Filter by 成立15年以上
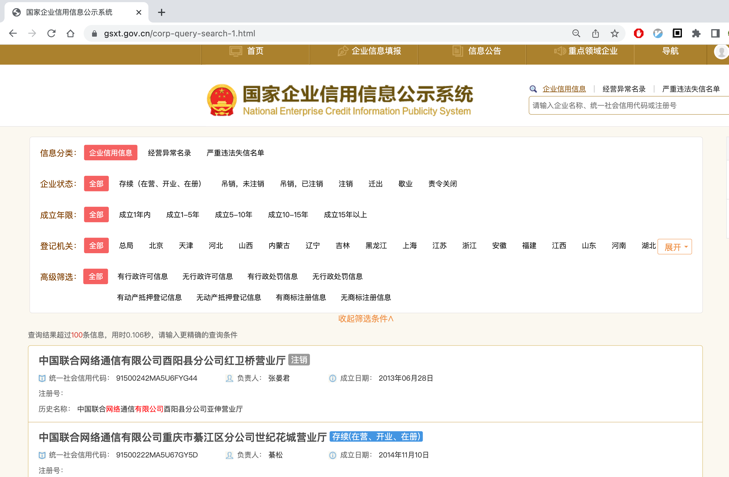 coord(345,215)
